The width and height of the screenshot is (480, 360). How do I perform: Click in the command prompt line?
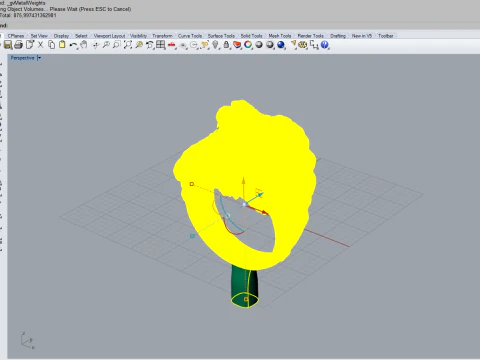(240, 26)
